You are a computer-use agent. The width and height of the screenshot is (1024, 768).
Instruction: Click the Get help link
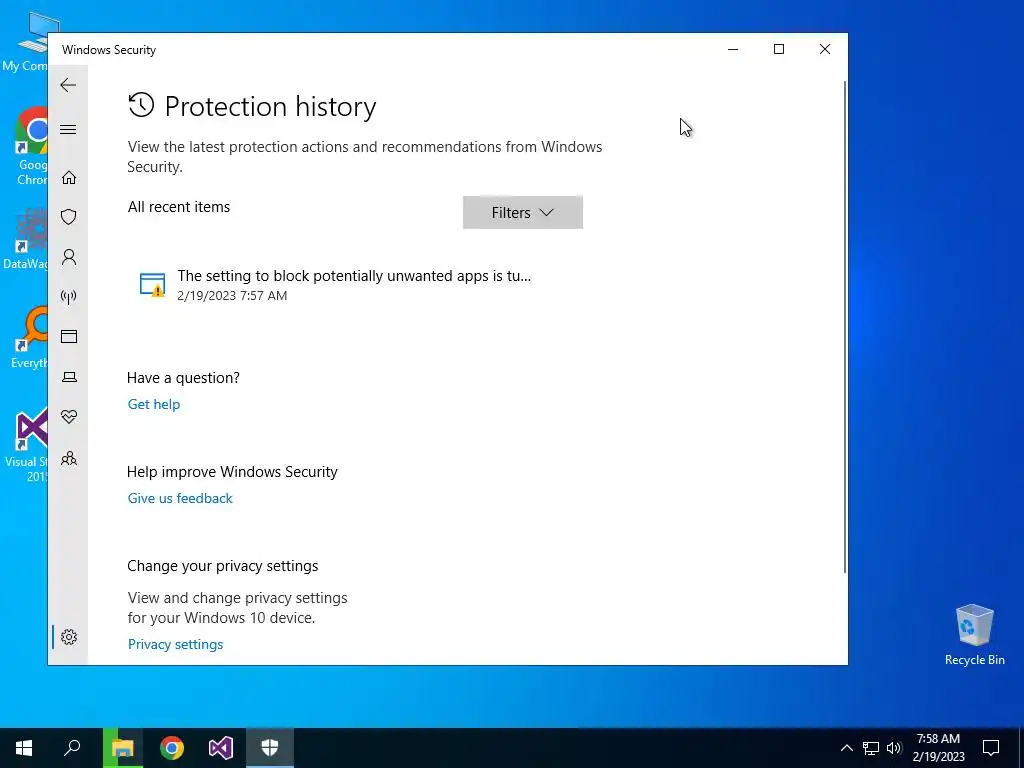click(153, 404)
